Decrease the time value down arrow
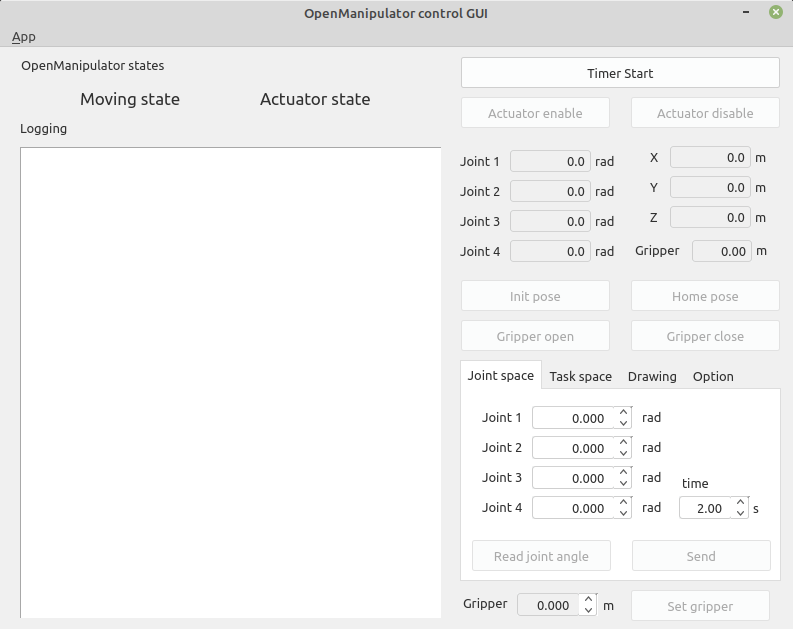This screenshot has width=793, height=629. tap(740, 514)
